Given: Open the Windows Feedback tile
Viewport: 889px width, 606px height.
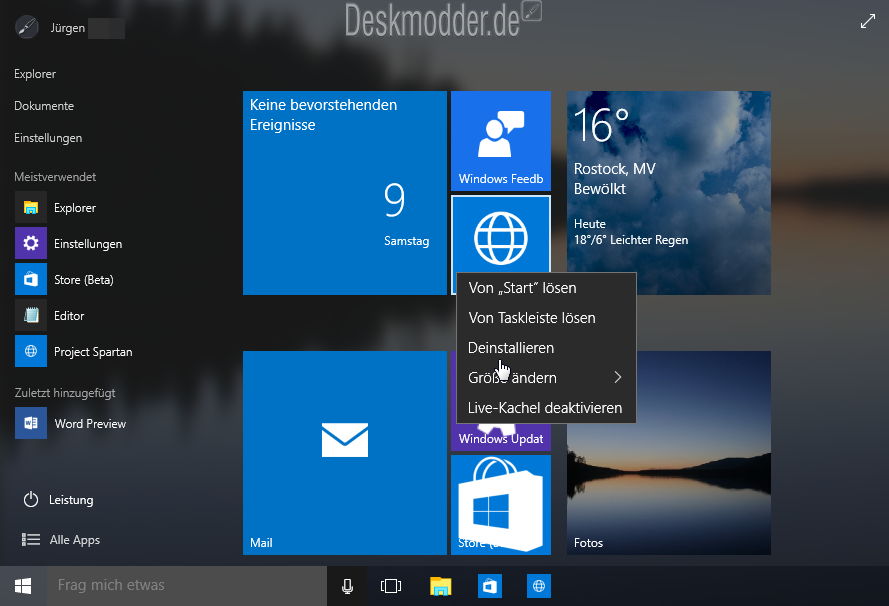Looking at the screenshot, I should click(x=501, y=141).
